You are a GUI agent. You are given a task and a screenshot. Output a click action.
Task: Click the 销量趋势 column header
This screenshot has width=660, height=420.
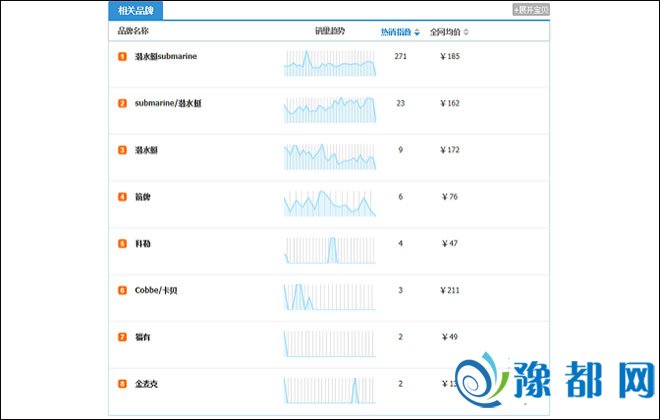point(329,32)
